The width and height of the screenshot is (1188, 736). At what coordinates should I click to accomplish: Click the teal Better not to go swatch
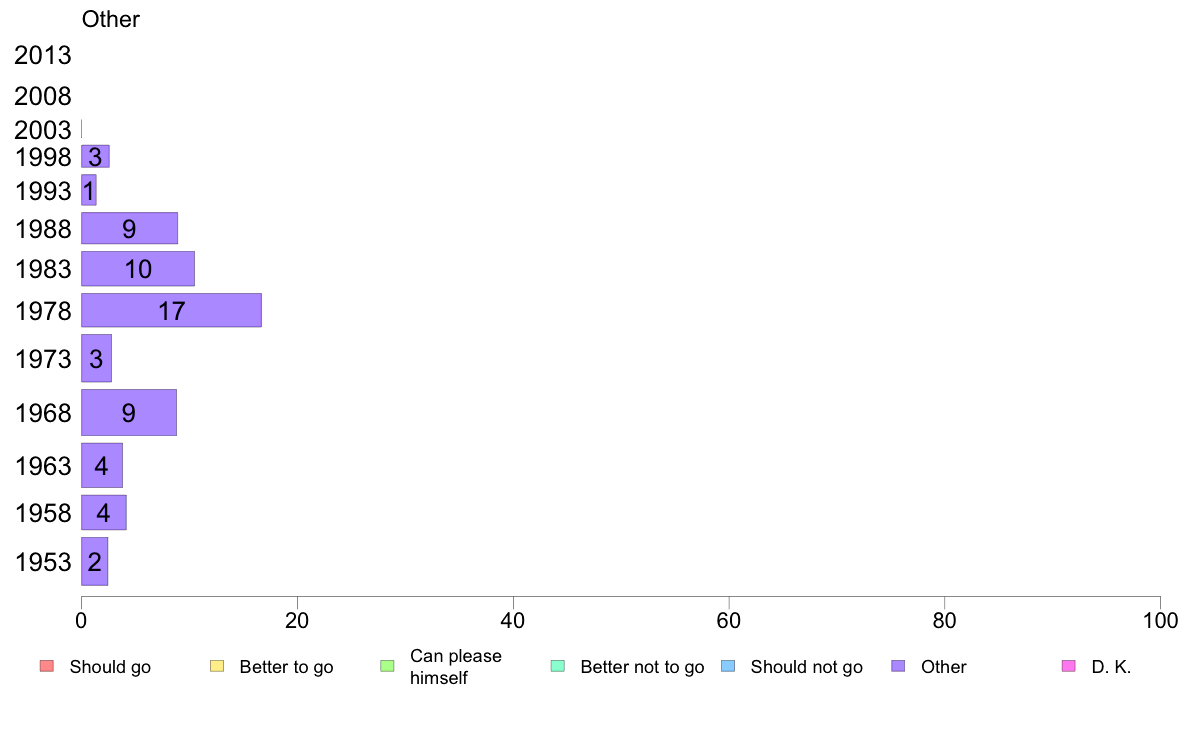558,666
